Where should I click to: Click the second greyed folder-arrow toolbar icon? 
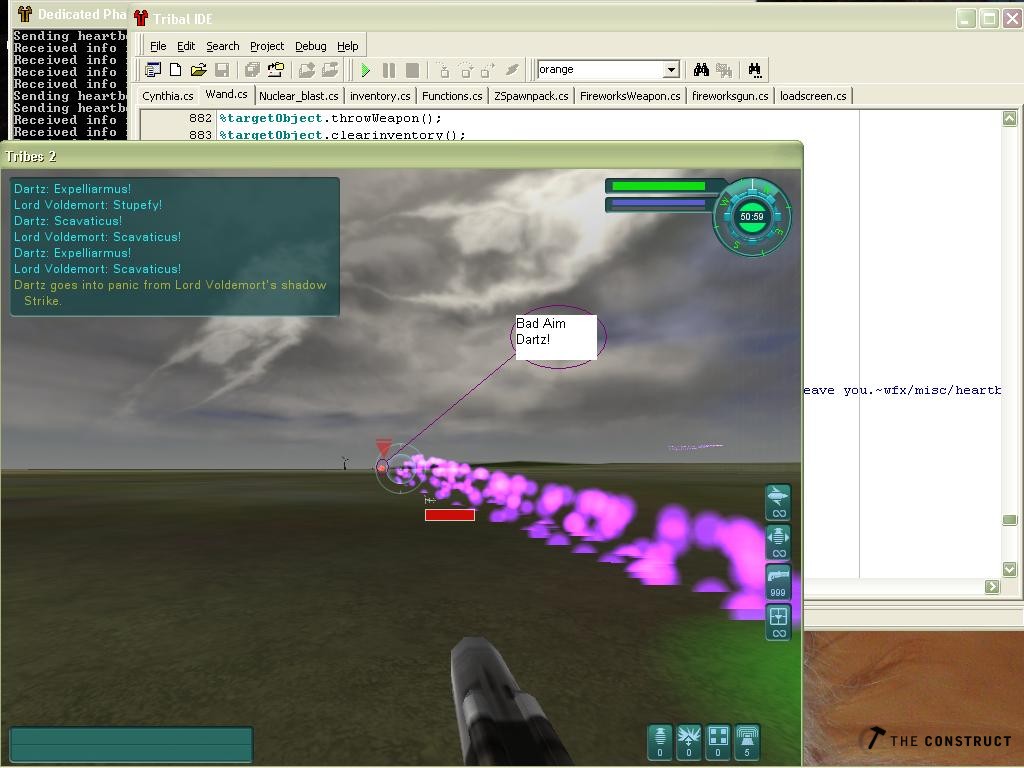click(x=330, y=70)
